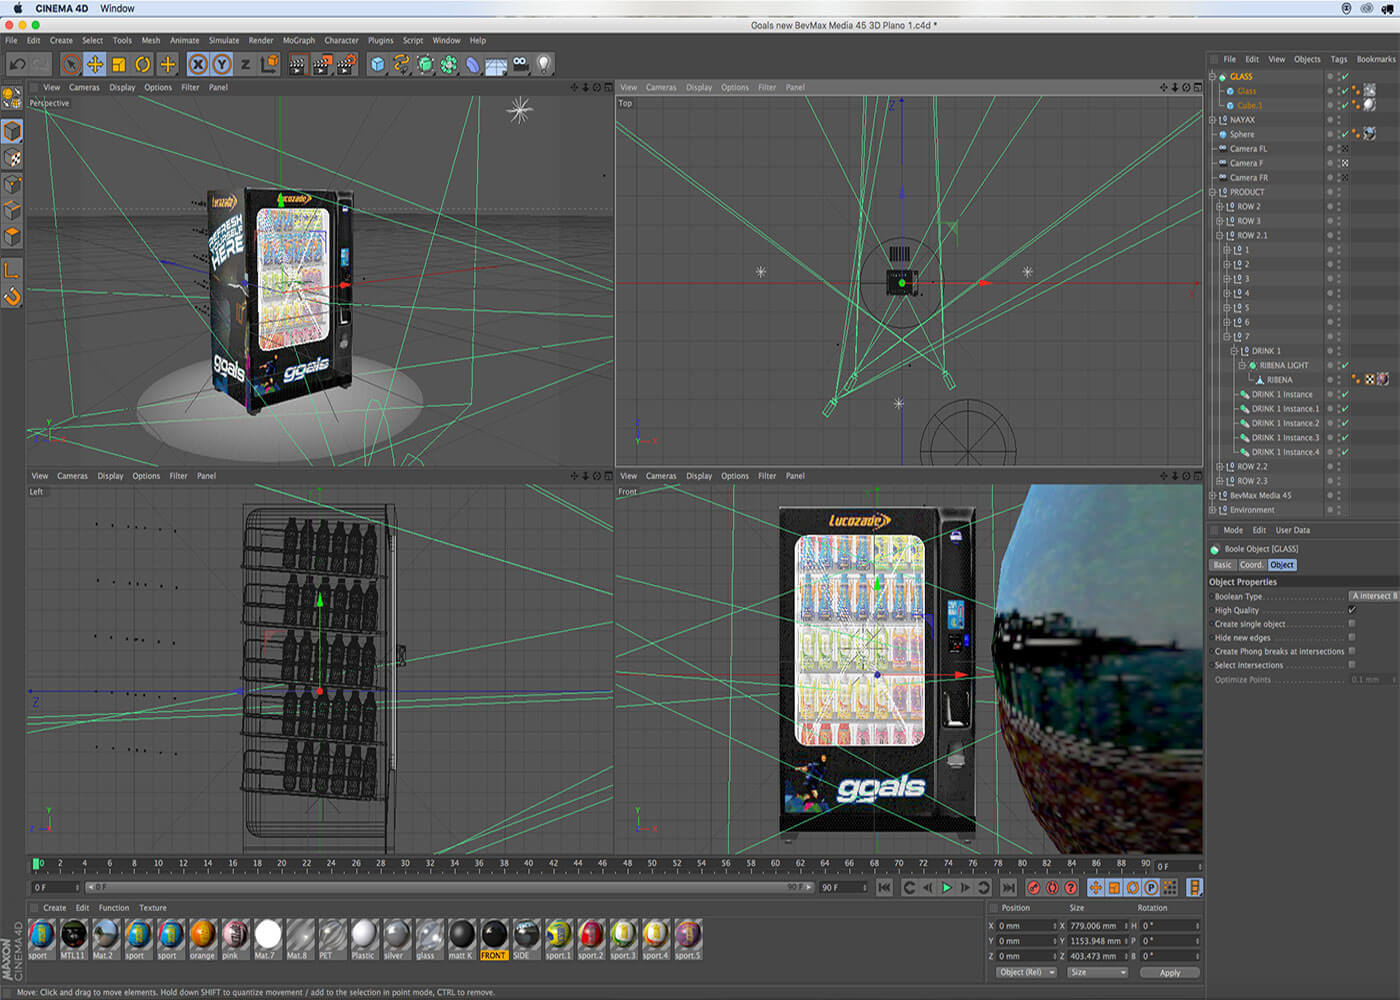Enable Hide new edges checkbox
Viewport: 1400px width, 1000px height.
pyautogui.click(x=1352, y=638)
